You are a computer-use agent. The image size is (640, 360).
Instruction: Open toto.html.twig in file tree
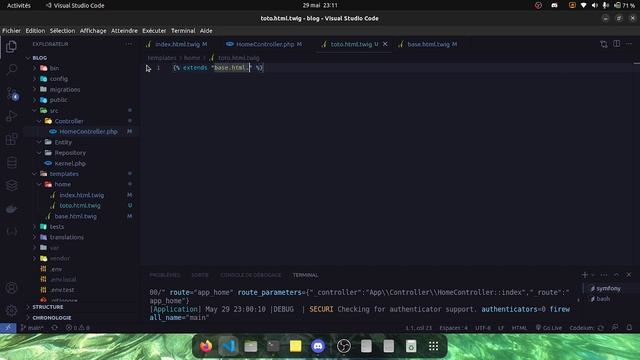coord(80,206)
